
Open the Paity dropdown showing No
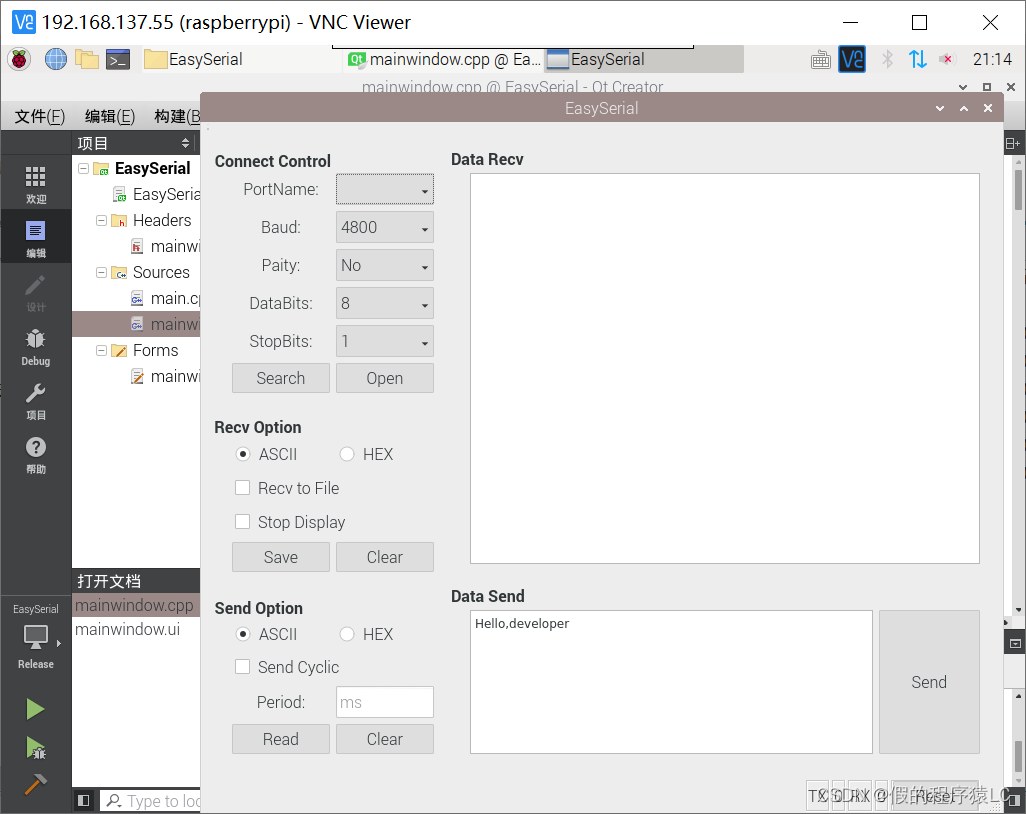point(385,266)
